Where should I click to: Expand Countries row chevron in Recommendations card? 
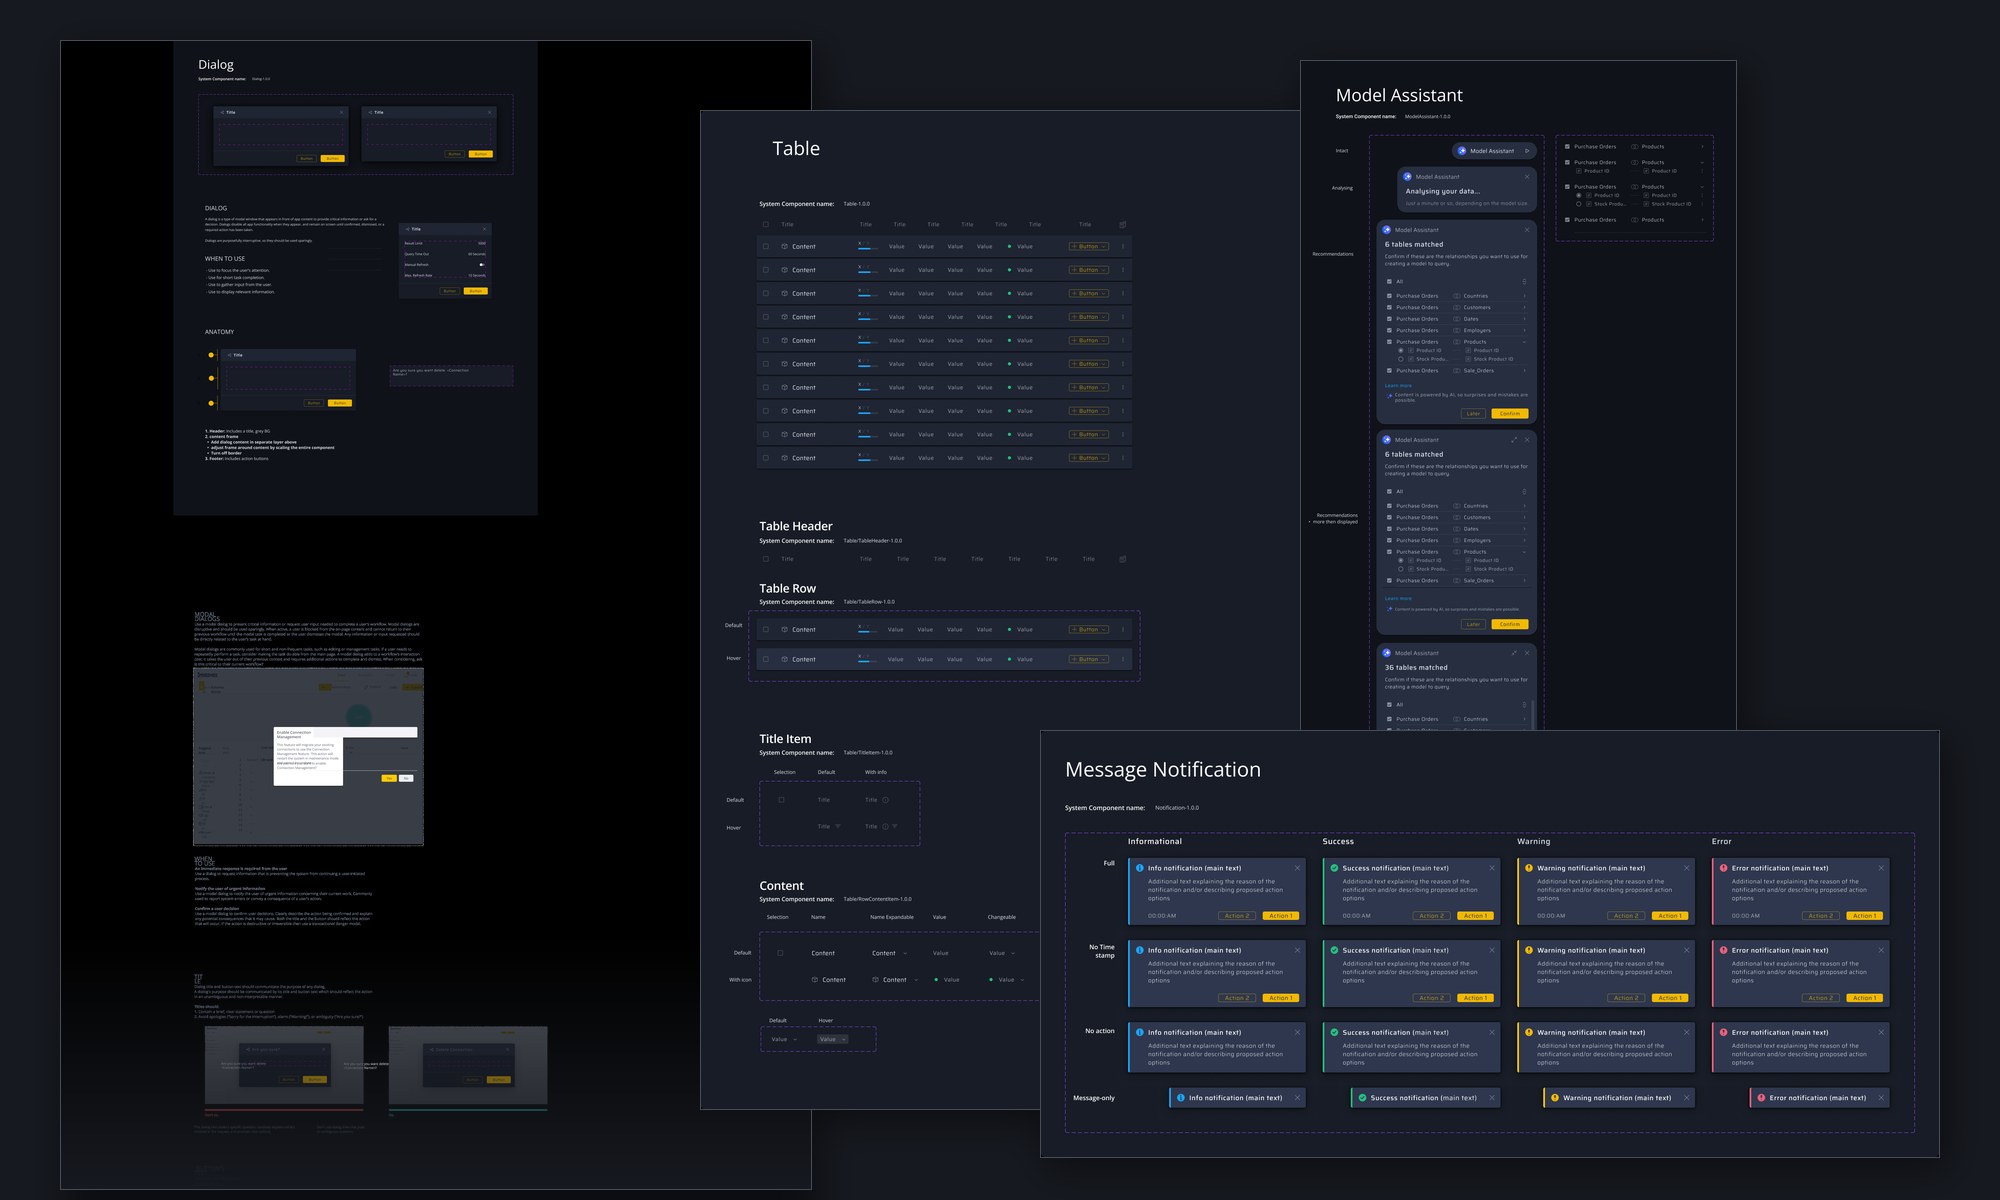1524,296
